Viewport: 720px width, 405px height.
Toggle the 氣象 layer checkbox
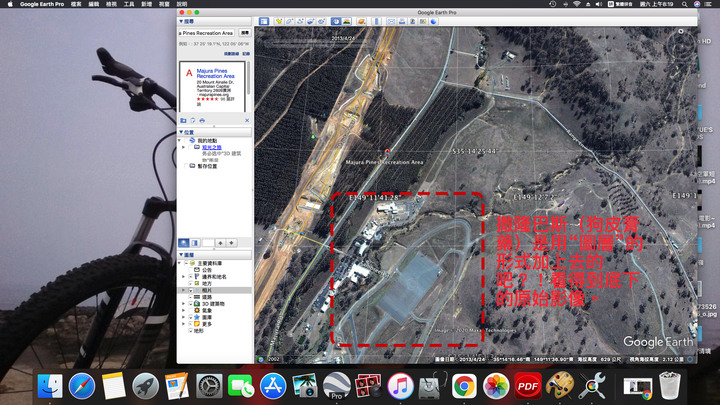[x=191, y=310]
